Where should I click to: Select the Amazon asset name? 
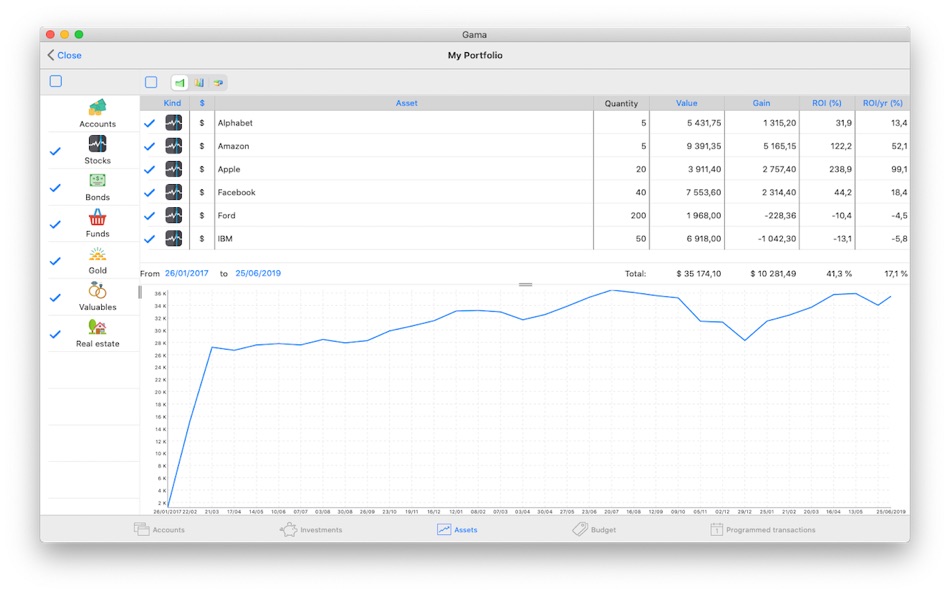tap(233, 146)
